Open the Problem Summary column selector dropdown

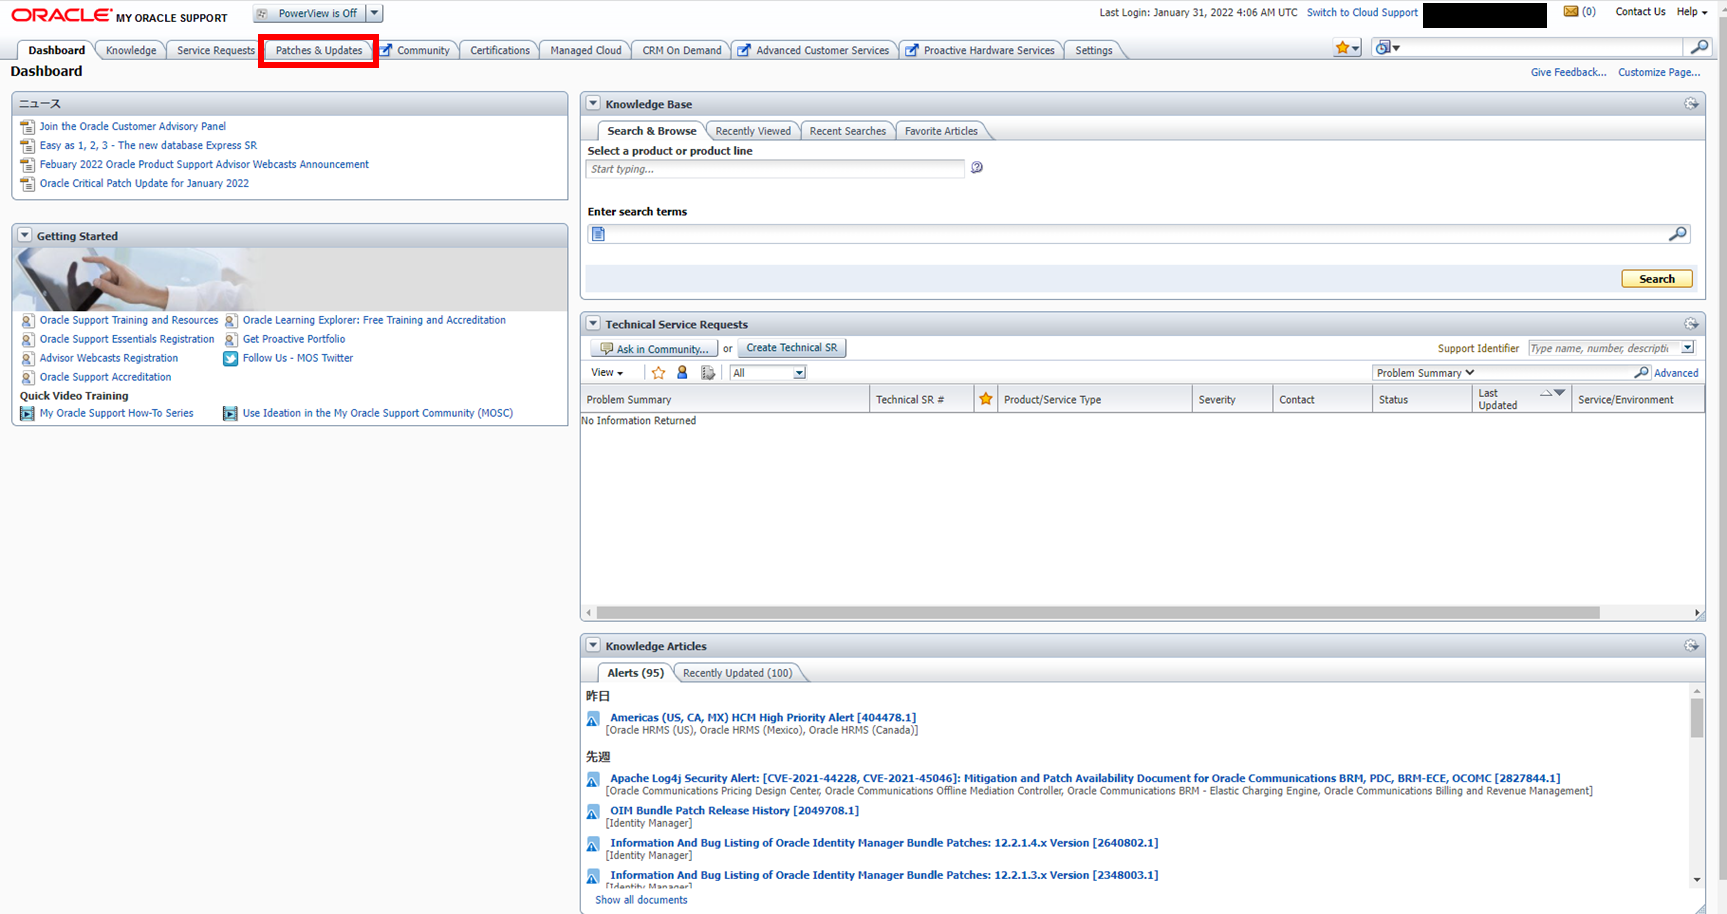point(1424,372)
